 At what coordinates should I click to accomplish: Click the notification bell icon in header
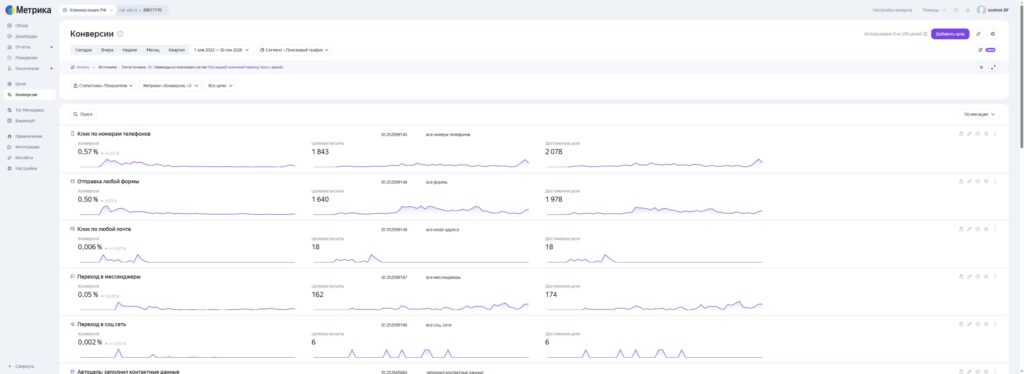pos(967,10)
